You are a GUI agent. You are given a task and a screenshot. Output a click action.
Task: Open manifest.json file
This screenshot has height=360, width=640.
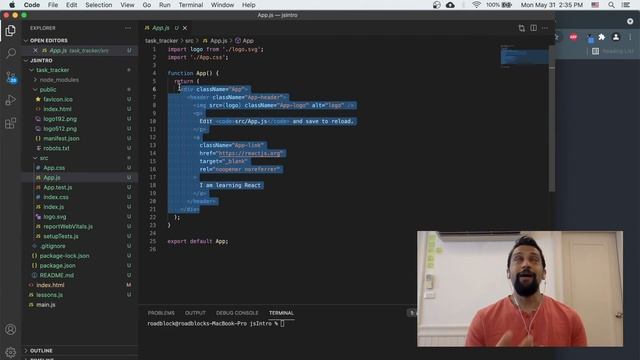pos(61,138)
